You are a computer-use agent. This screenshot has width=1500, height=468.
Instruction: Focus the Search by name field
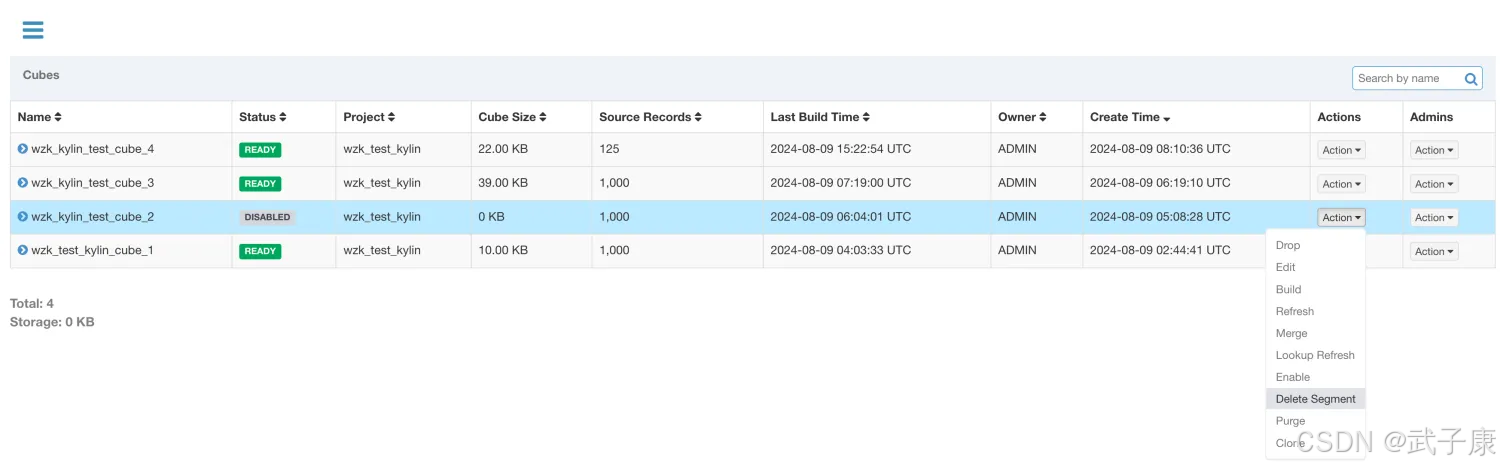tap(1405, 79)
